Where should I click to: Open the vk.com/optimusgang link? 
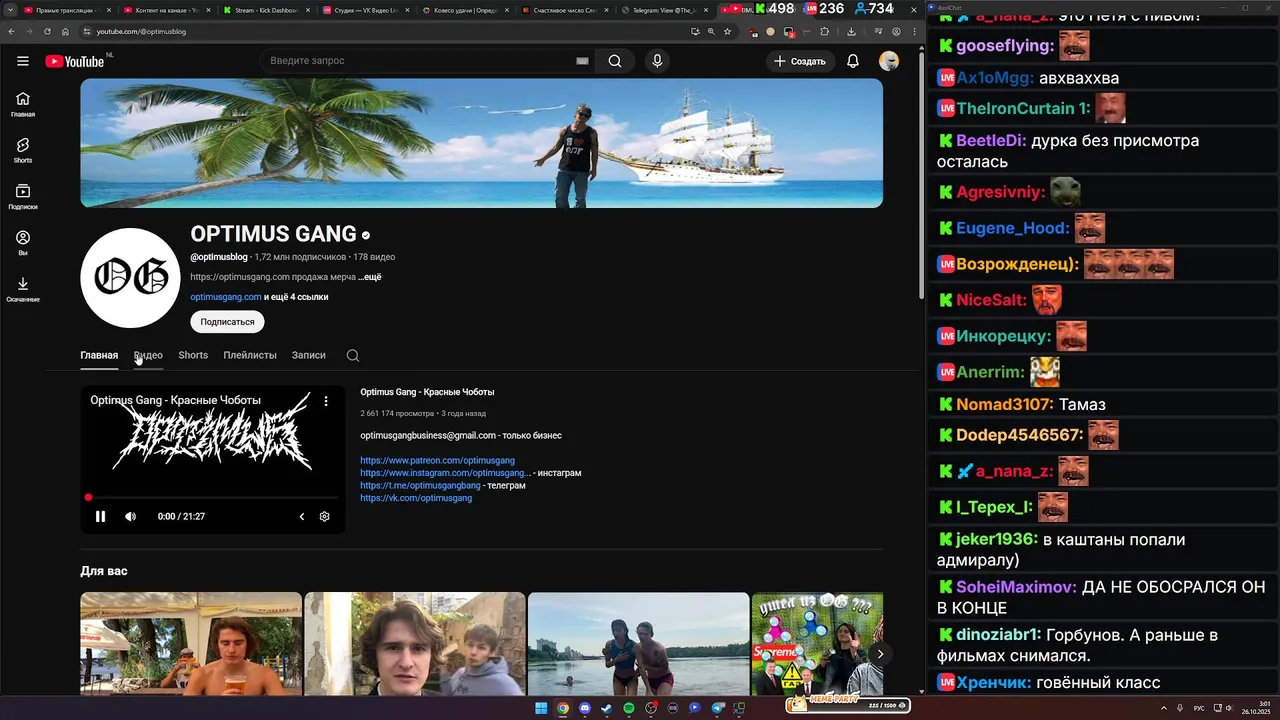[416, 498]
